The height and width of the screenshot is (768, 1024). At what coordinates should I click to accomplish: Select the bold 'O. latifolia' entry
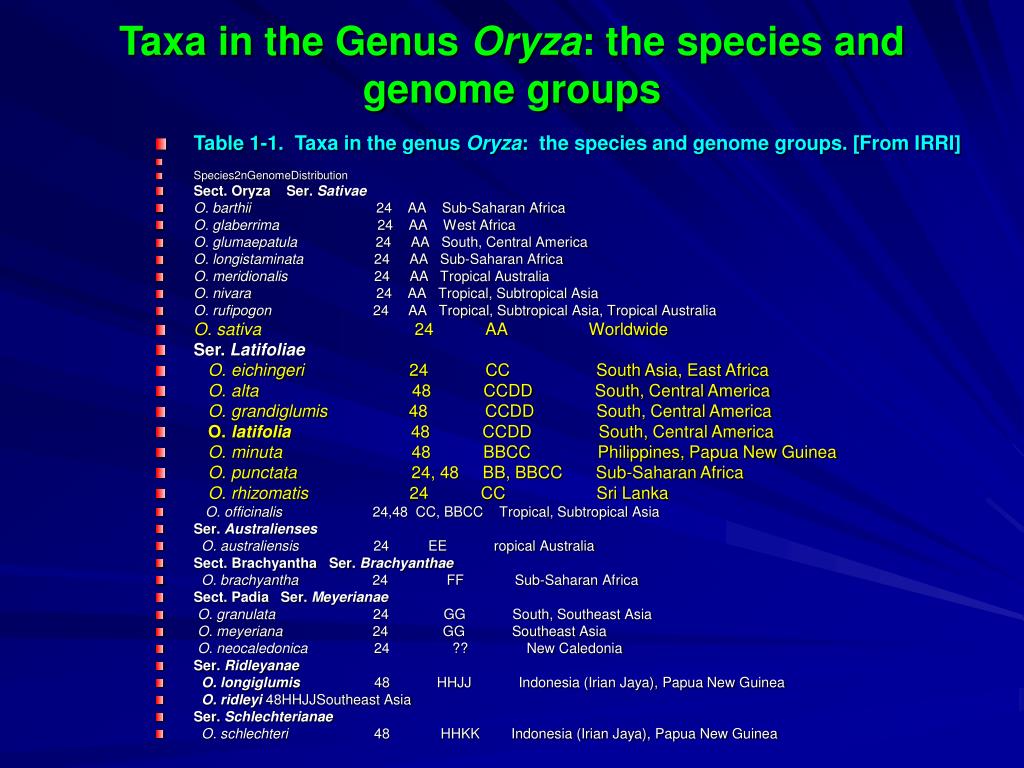click(x=249, y=432)
